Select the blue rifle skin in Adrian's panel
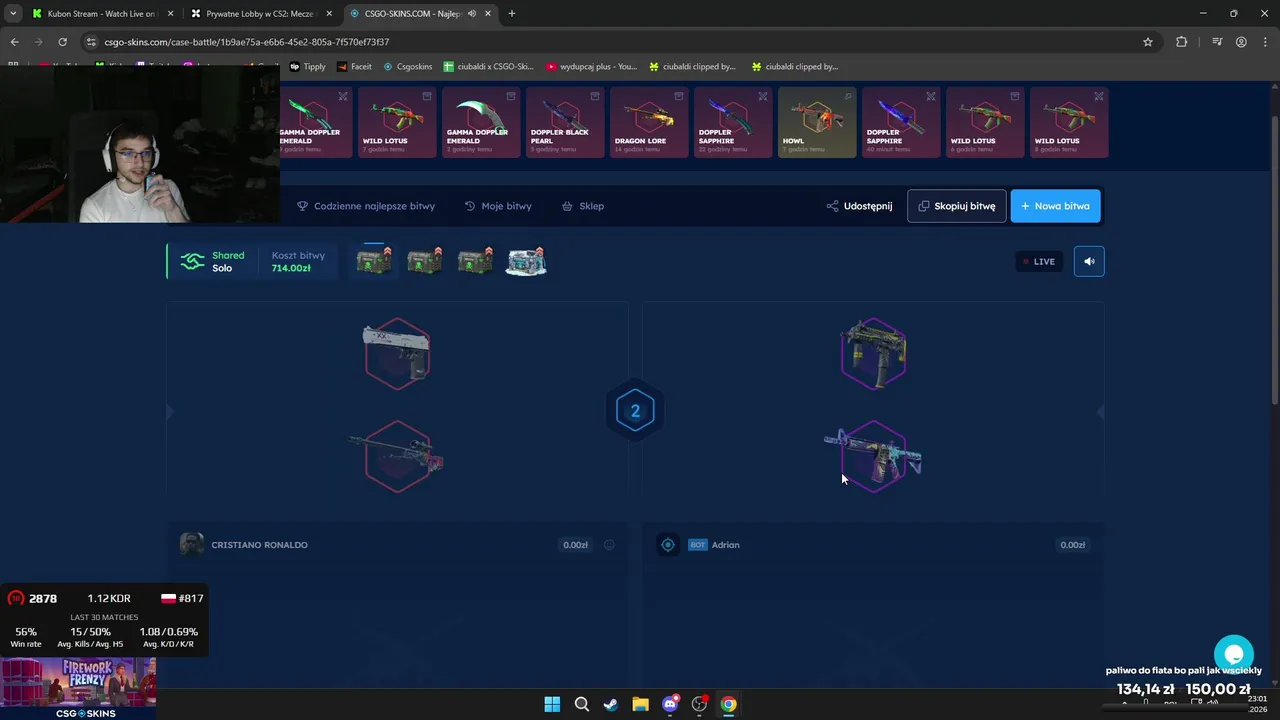The image size is (1280, 720). pos(873,456)
